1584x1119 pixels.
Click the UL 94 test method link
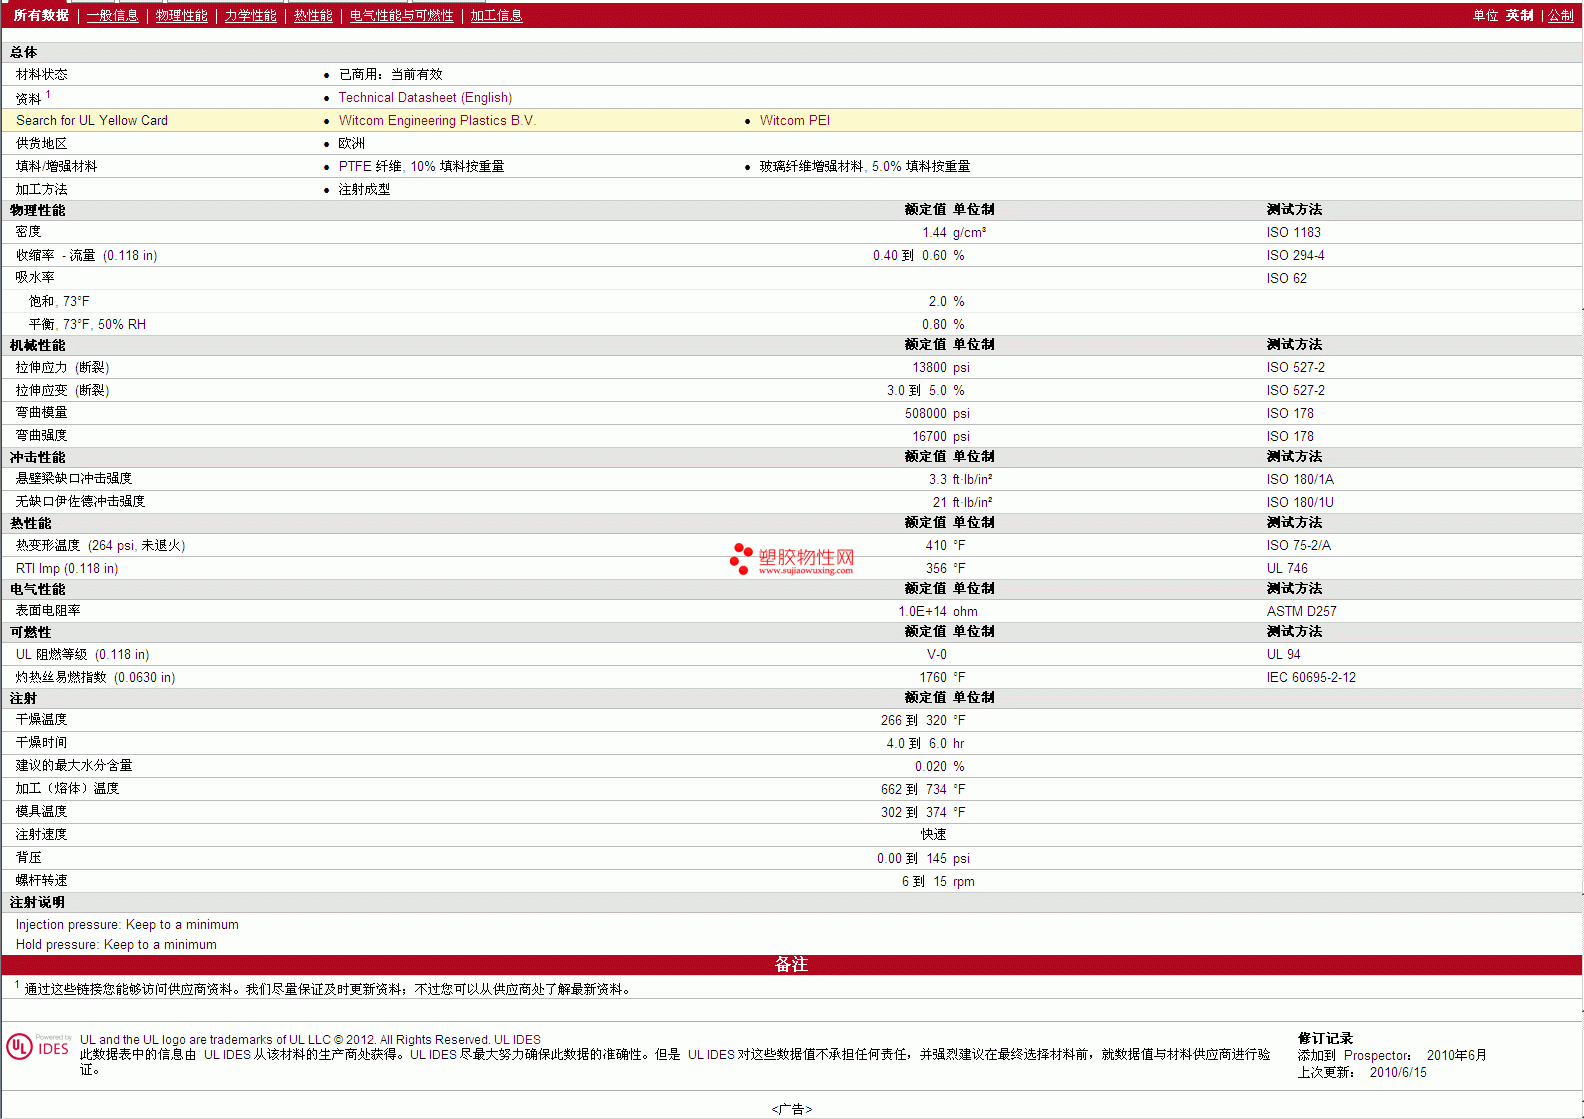pos(1283,654)
